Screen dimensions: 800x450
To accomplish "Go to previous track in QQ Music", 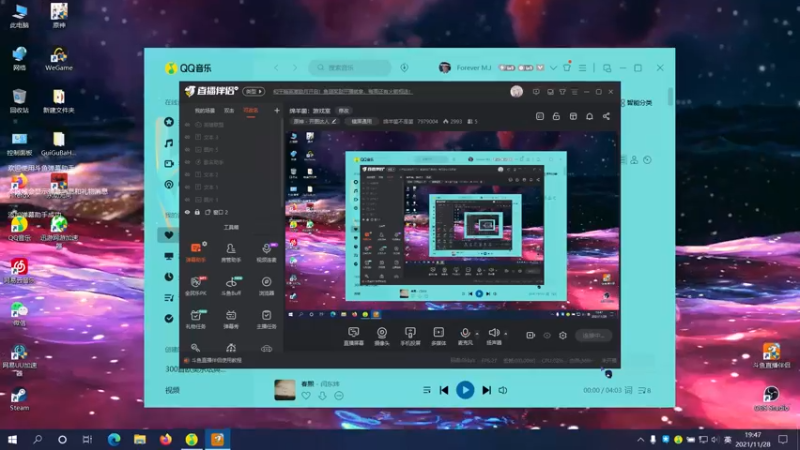I will 444,390.
